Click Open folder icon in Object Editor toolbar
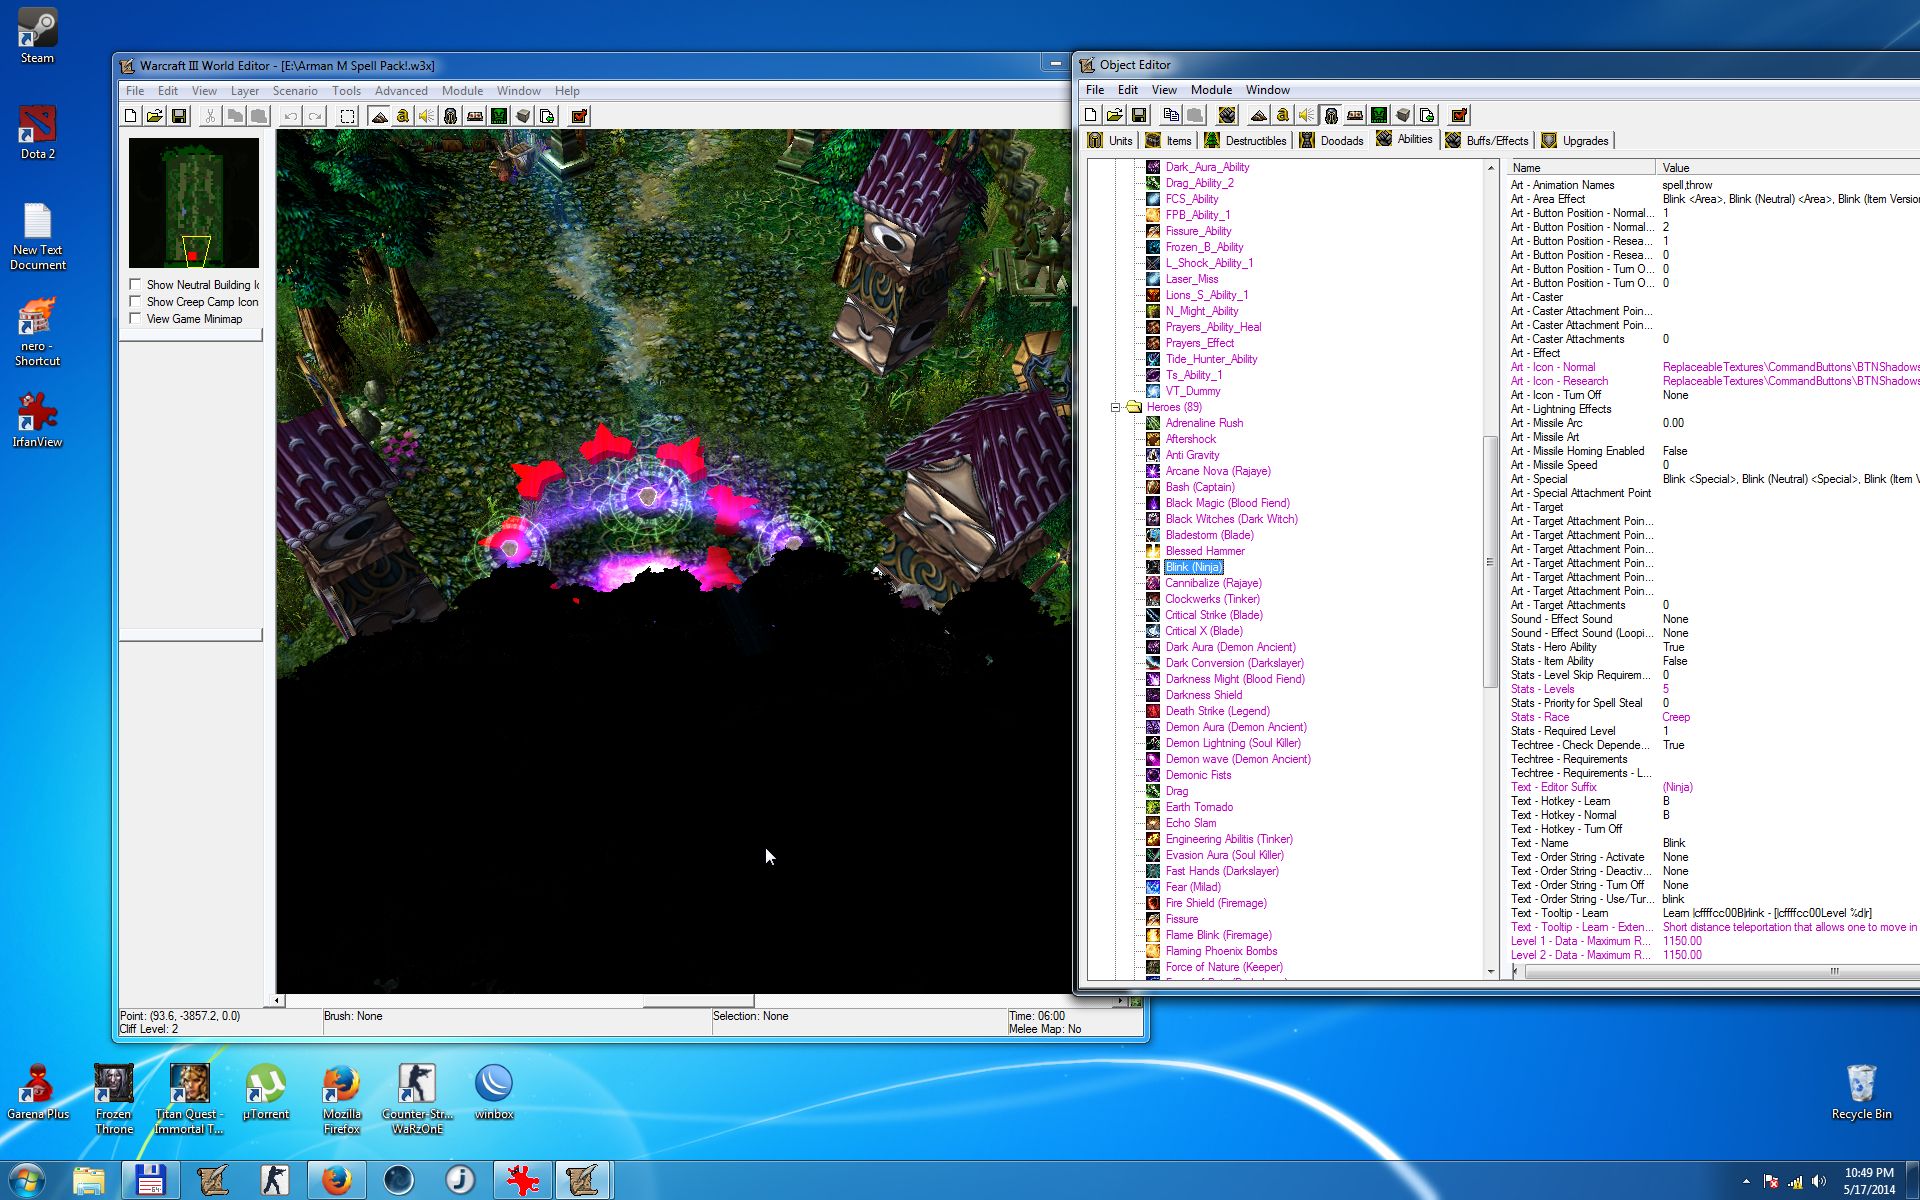 [x=1115, y=115]
